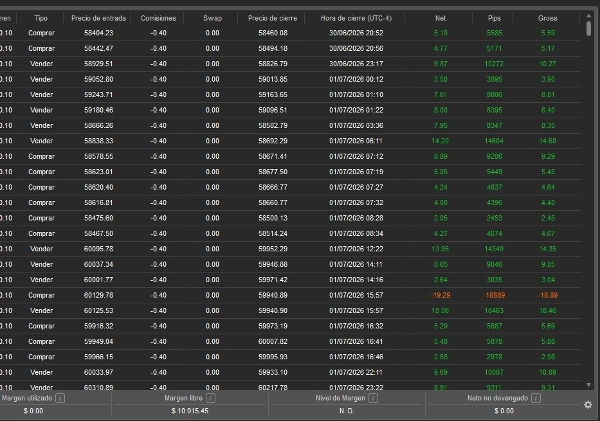Select entry price 58929.51
This screenshot has width=600, height=421.
pyautogui.click(x=99, y=64)
